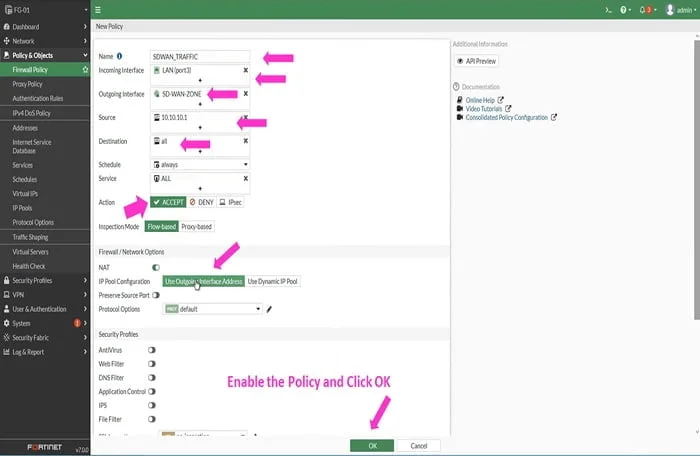This screenshot has width=700, height=456.
Task: Open Protocol Options default dropdown
Action: pos(212,309)
